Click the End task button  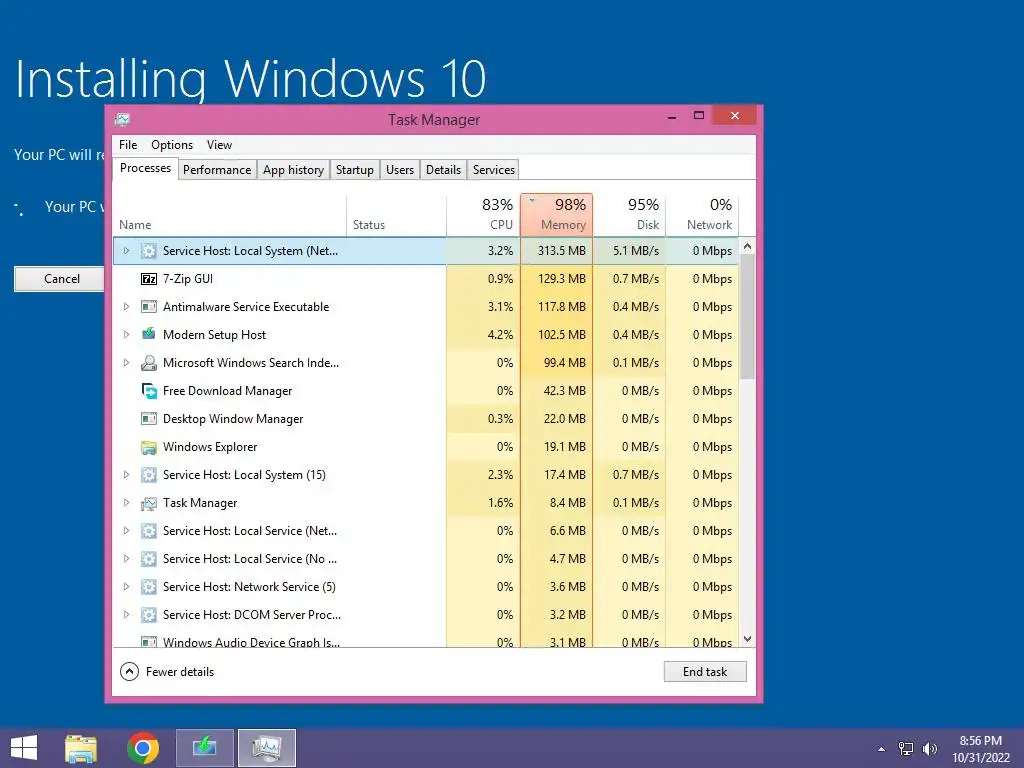pos(705,671)
